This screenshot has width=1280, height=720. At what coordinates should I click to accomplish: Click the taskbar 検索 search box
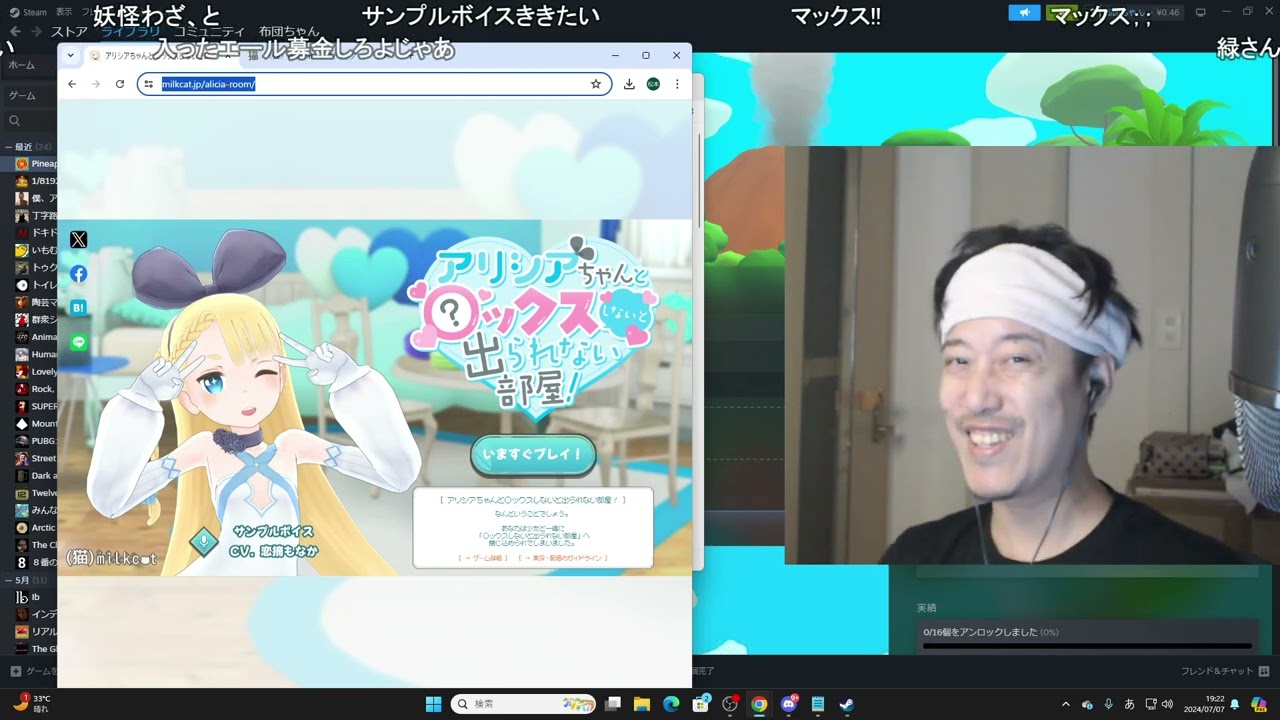[524, 704]
